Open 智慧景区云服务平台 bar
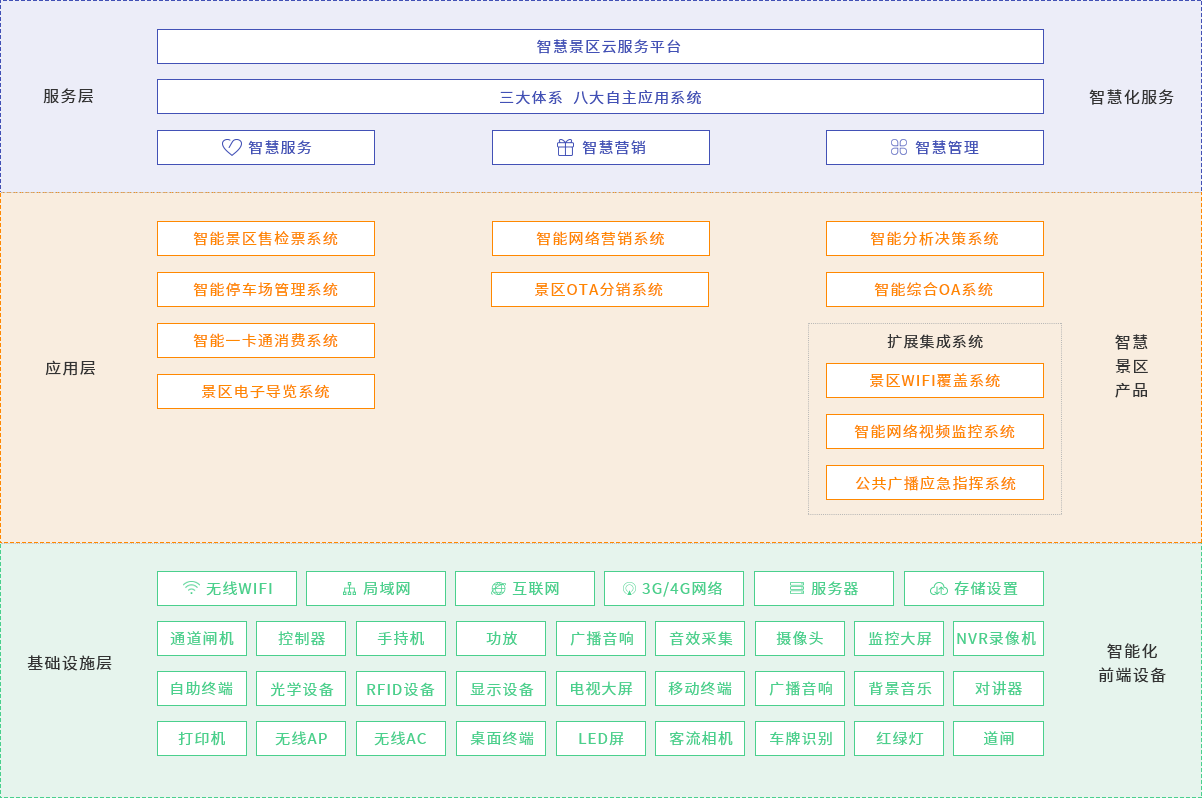The image size is (1202, 798). coord(600,46)
